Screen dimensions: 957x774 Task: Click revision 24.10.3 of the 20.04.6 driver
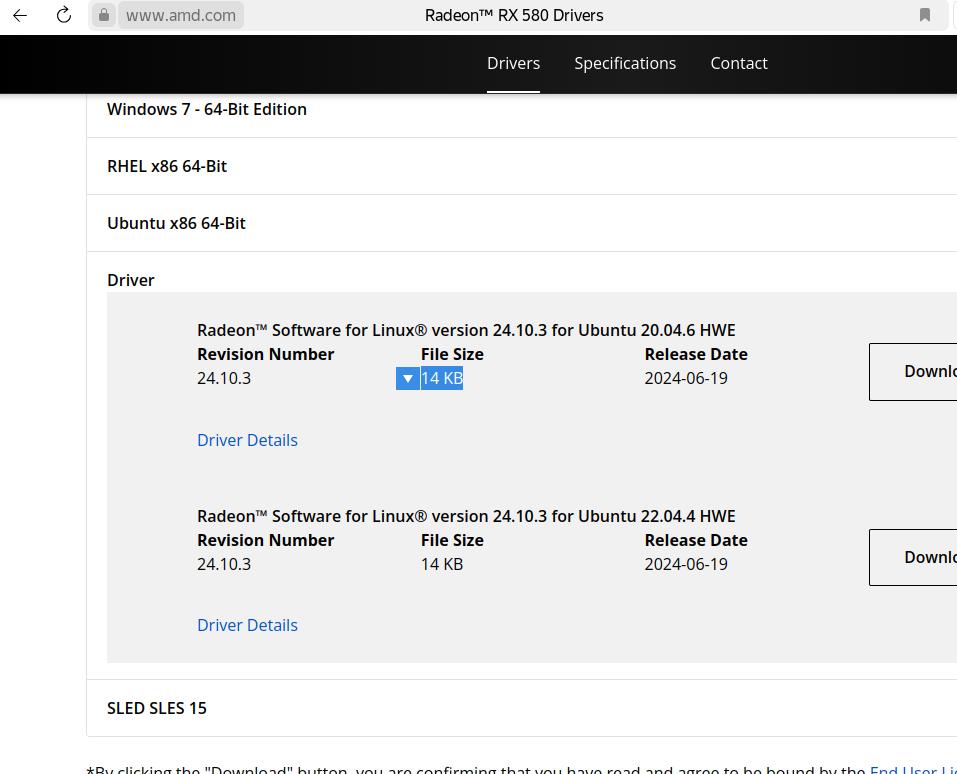tap(224, 378)
